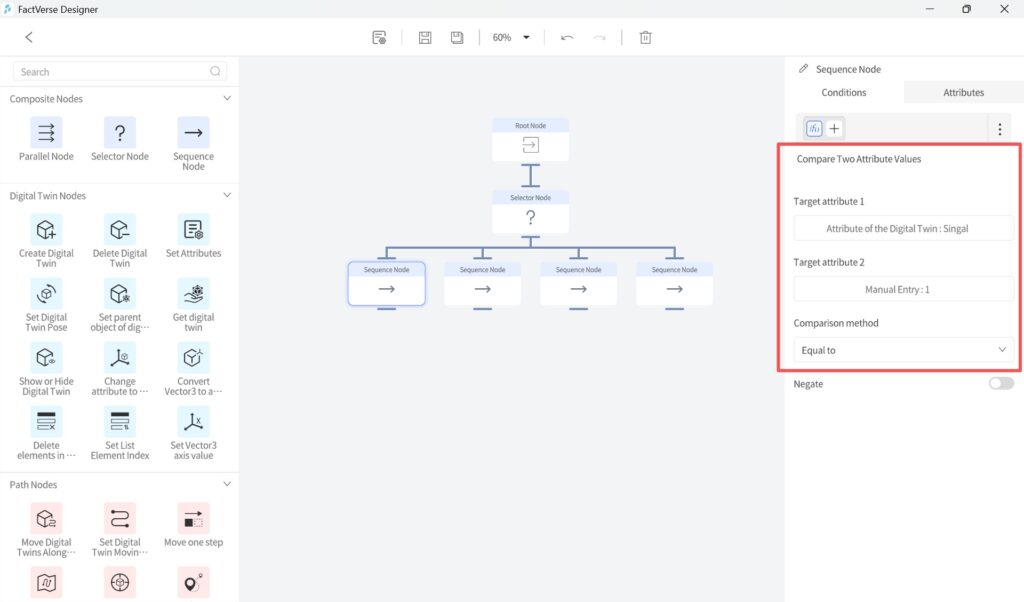Collapse the Path Nodes section
This screenshot has width=1024, height=602.
[227, 484]
